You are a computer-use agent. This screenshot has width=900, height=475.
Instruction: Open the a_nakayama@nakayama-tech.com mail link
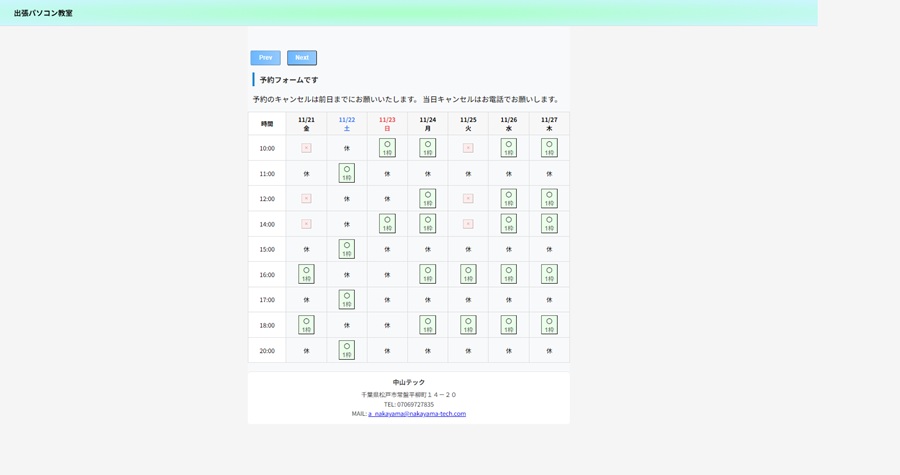point(417,414)
